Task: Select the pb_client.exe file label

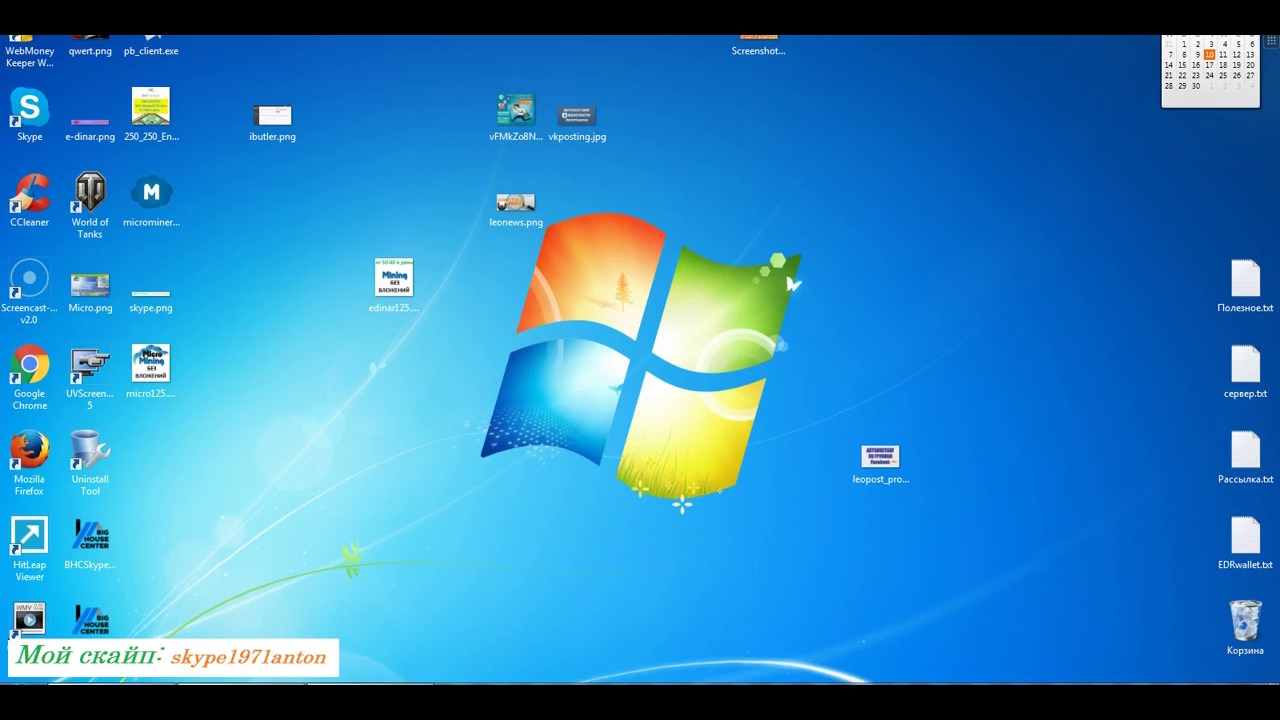Action: [151, 51]
